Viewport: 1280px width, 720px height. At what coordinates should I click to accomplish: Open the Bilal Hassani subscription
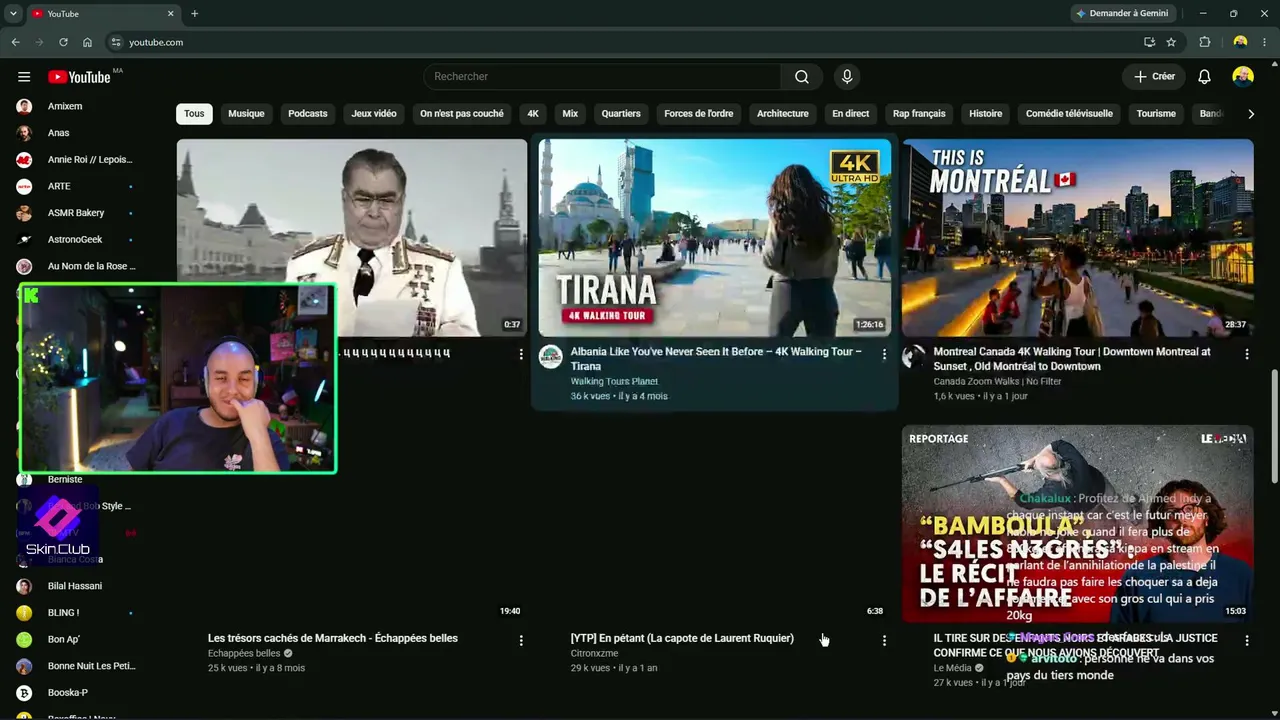tap(76, 586)
